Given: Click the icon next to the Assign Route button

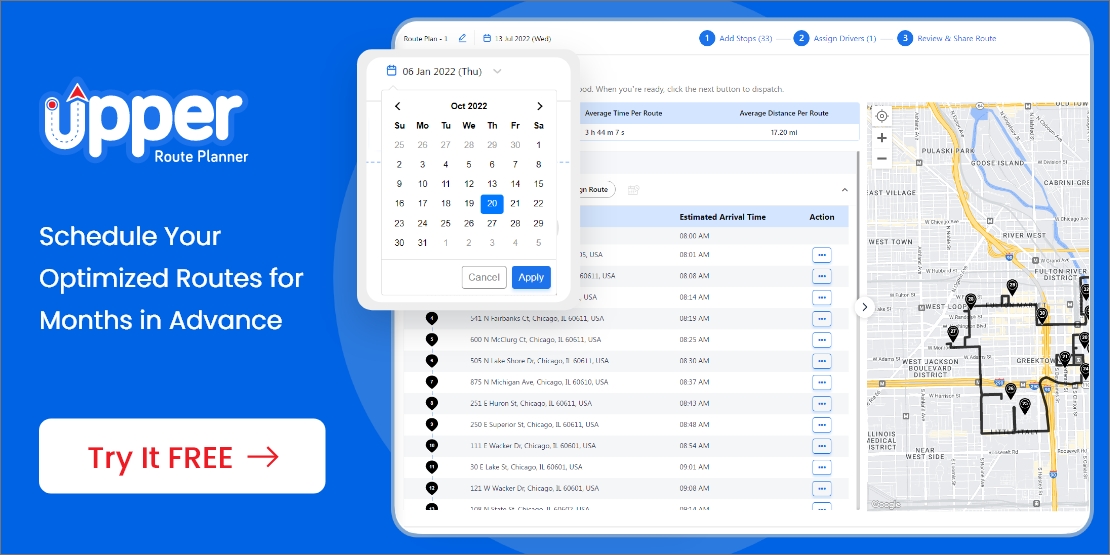Looking at the screenshot, I should tap(634, 190).
